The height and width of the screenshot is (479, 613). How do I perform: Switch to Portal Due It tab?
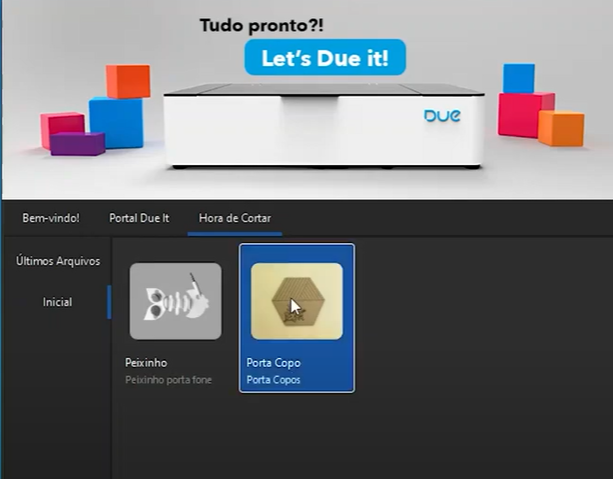[x=139, y=218]
